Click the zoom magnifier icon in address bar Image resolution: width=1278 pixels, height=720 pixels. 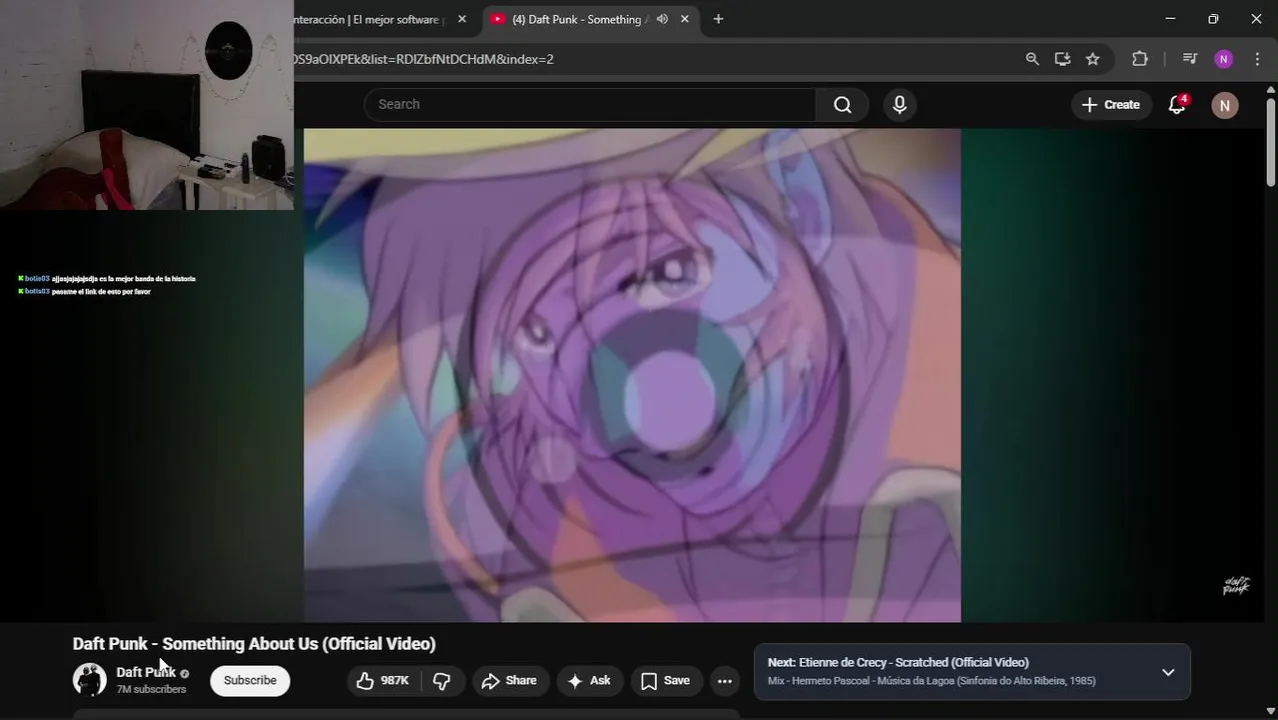(x=1032, y=59)
